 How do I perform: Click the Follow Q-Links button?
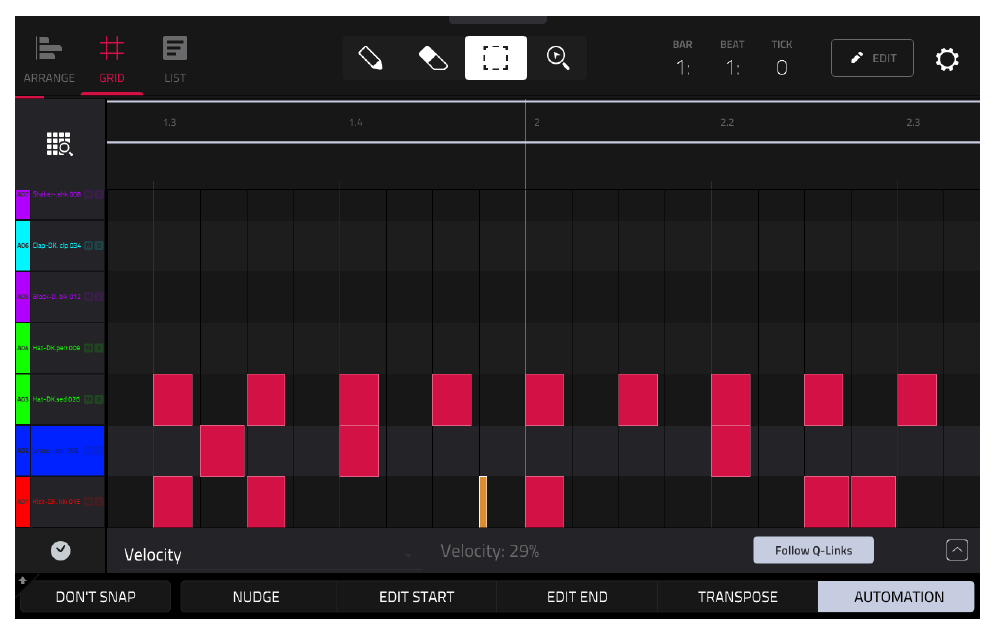click(813, 550)
